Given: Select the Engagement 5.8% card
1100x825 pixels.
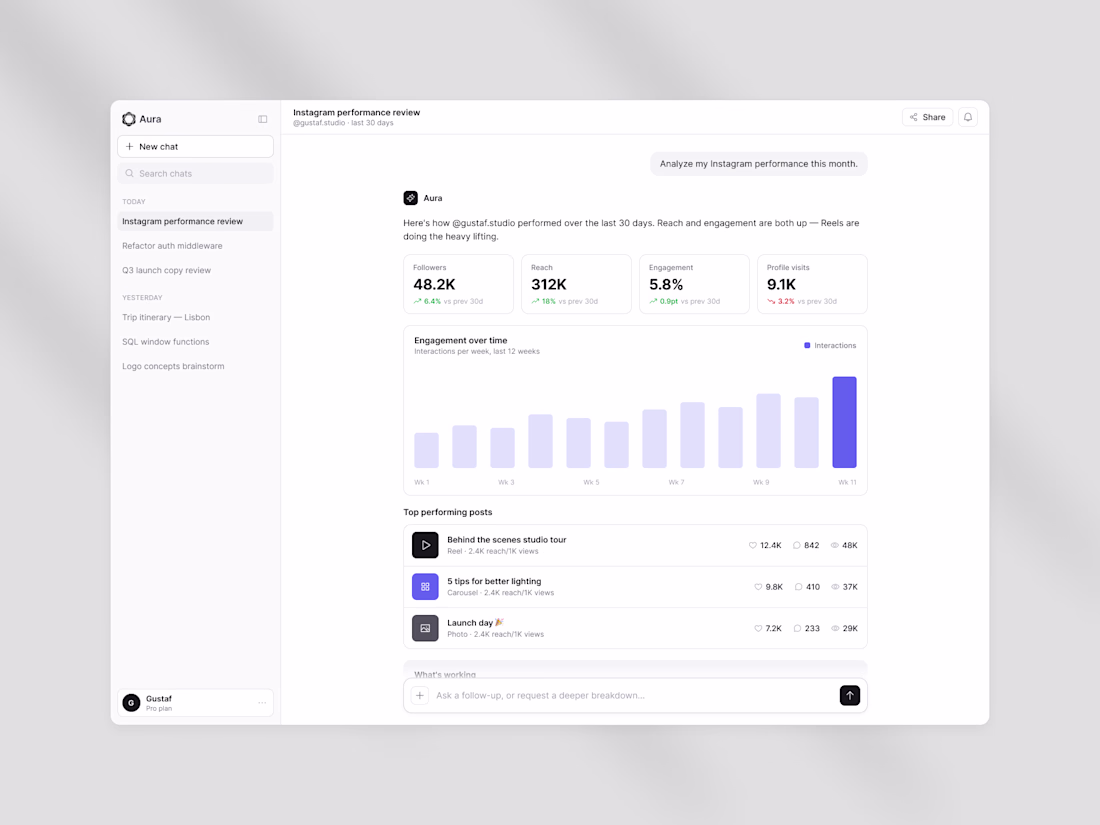Looking at the screenshot, I should (694, 284).
